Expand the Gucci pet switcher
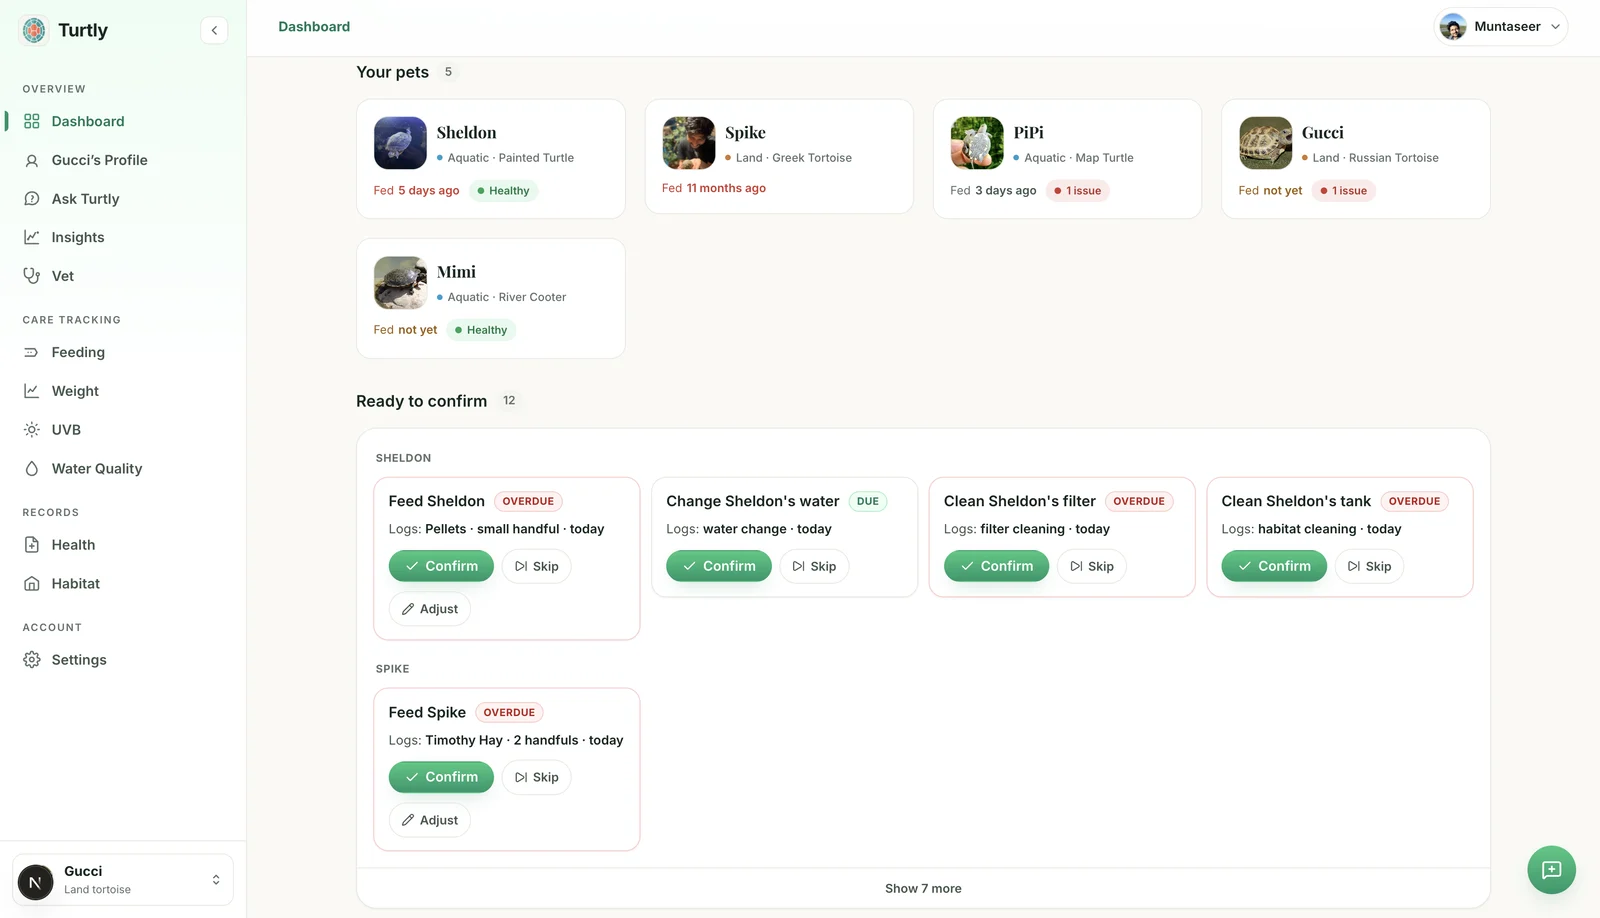This screenshot has width=1600, height=918. (x=123, y=880)
